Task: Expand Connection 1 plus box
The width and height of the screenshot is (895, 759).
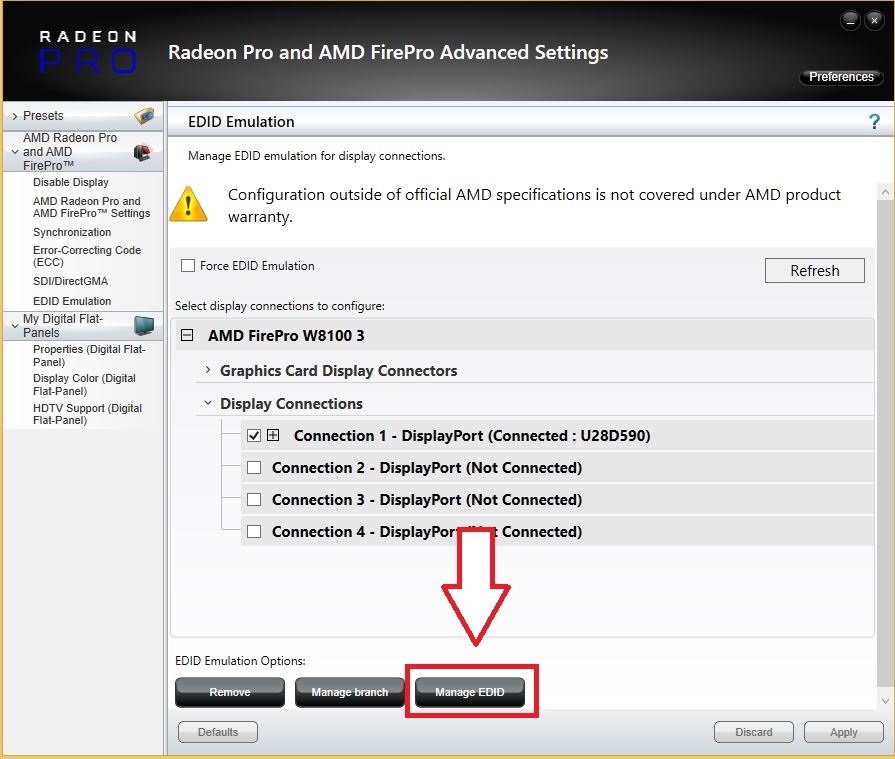Action: [x=273, y=435]
